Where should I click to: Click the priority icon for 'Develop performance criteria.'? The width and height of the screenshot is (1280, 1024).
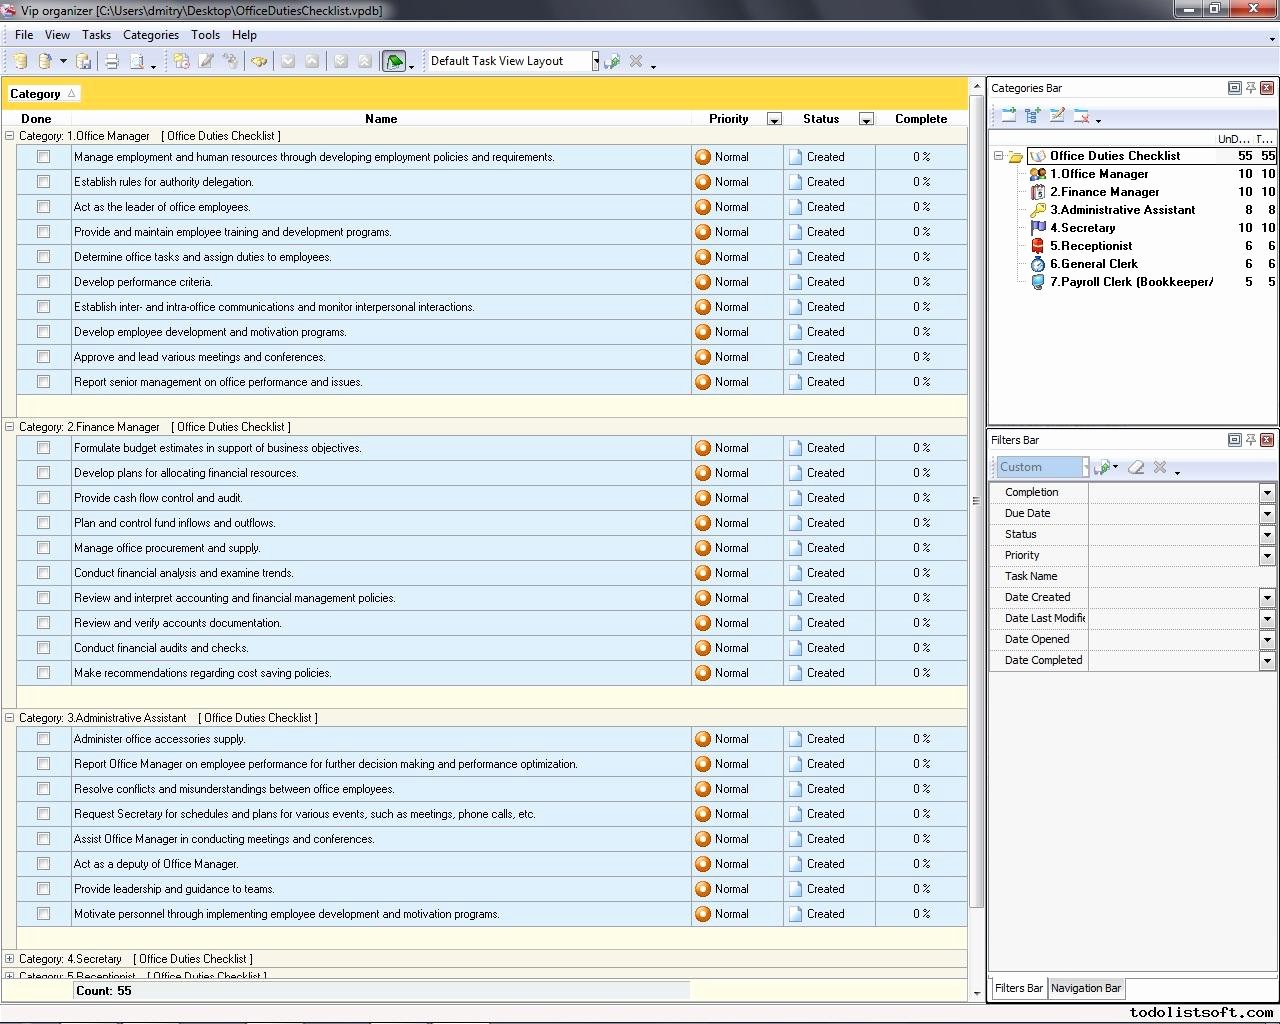pyautogui.click(x=703, y=282)
